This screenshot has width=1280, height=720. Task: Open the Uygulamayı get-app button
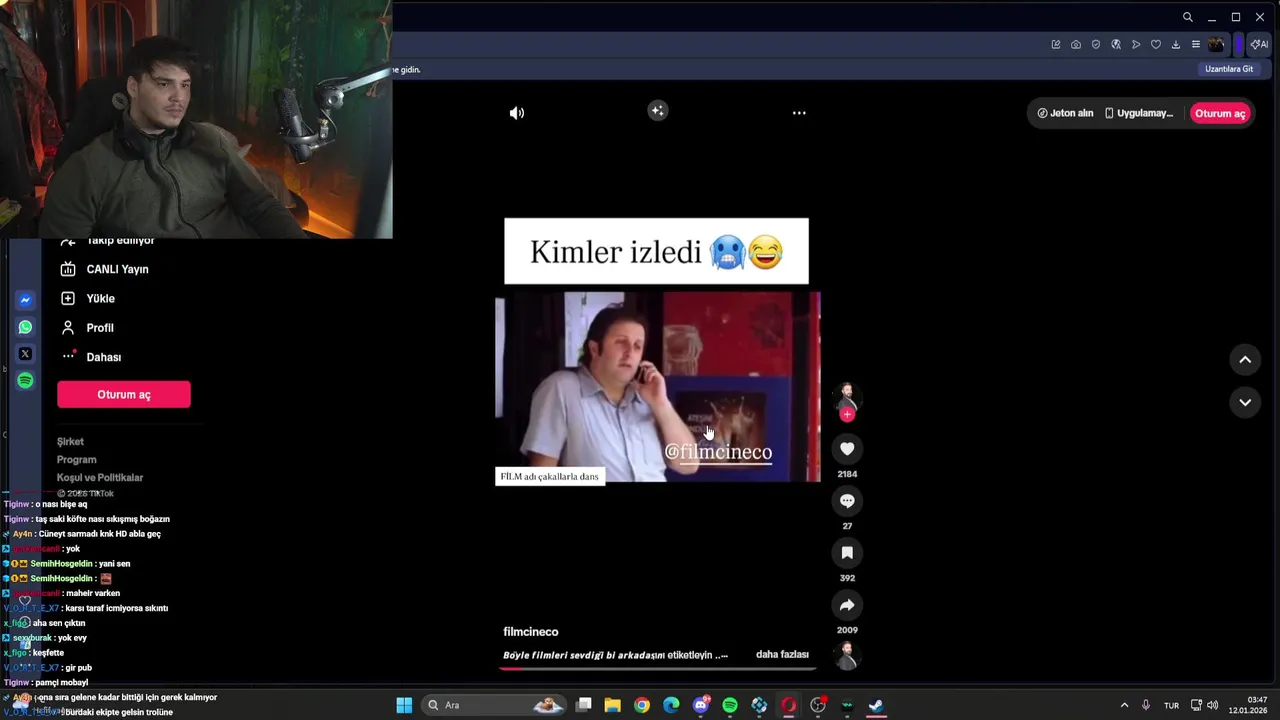1139,113
